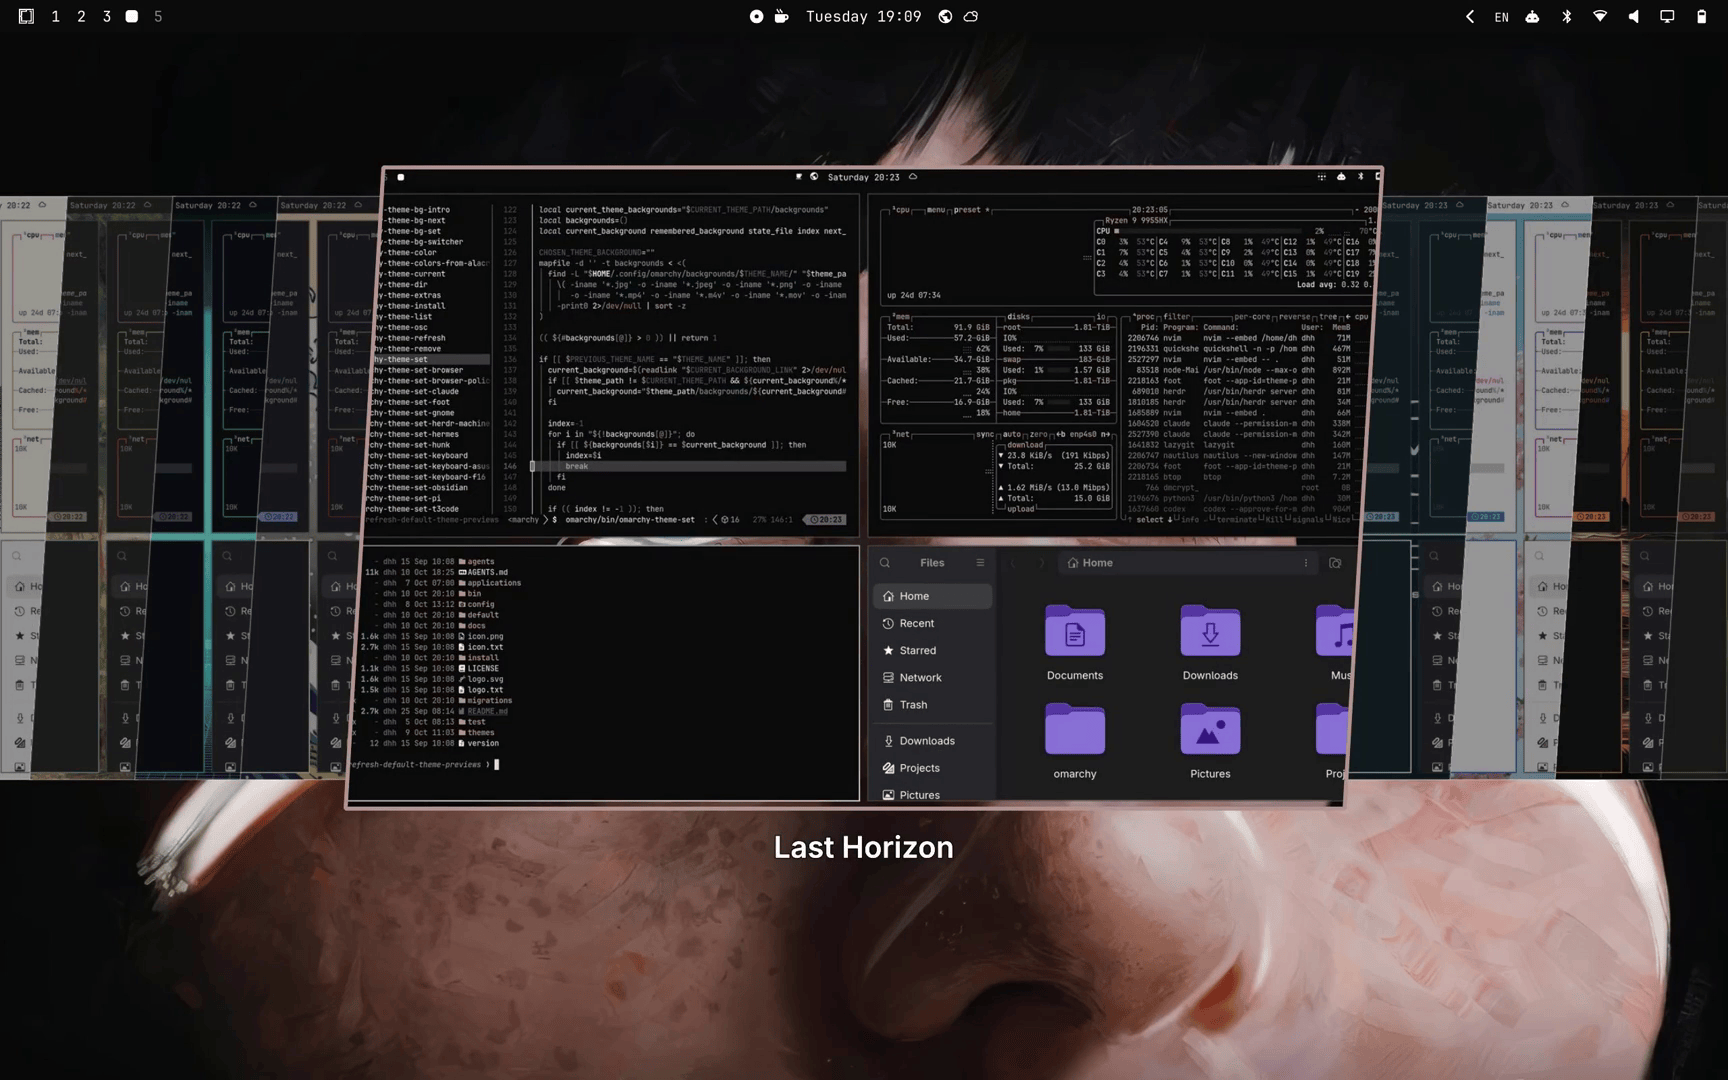Screen dimensions: 1728x1080
Task: Click the search icon in the previewed Files window
Action: tap(885, 563)
